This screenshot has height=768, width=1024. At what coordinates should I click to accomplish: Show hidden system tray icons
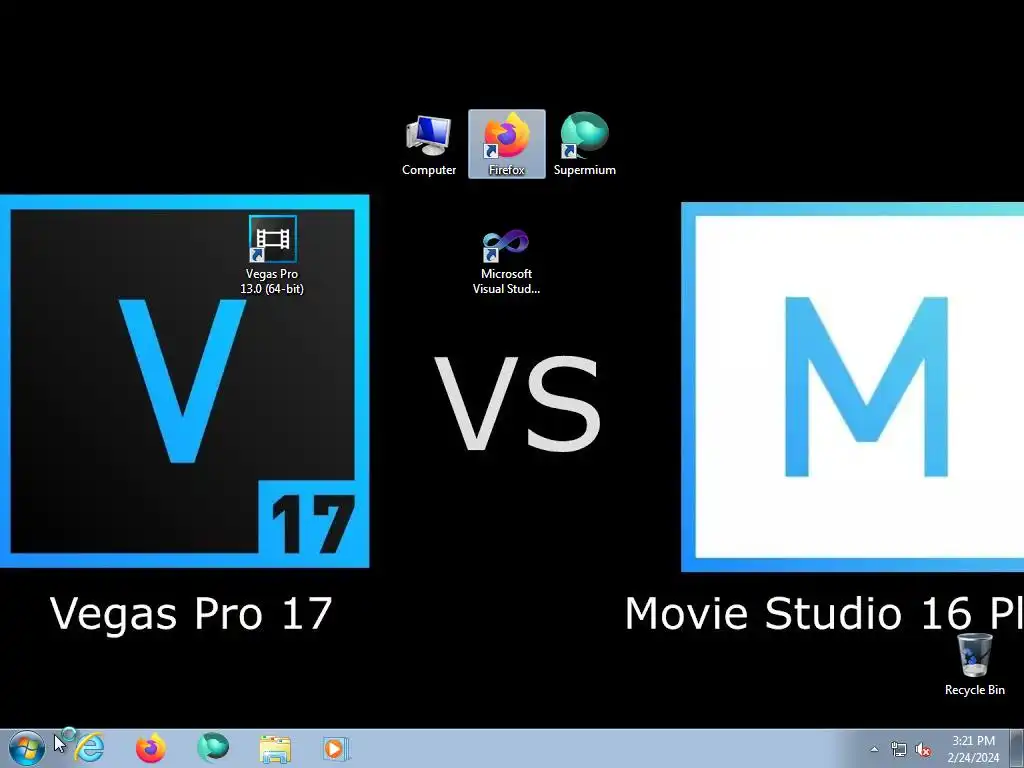click(874, 750)
